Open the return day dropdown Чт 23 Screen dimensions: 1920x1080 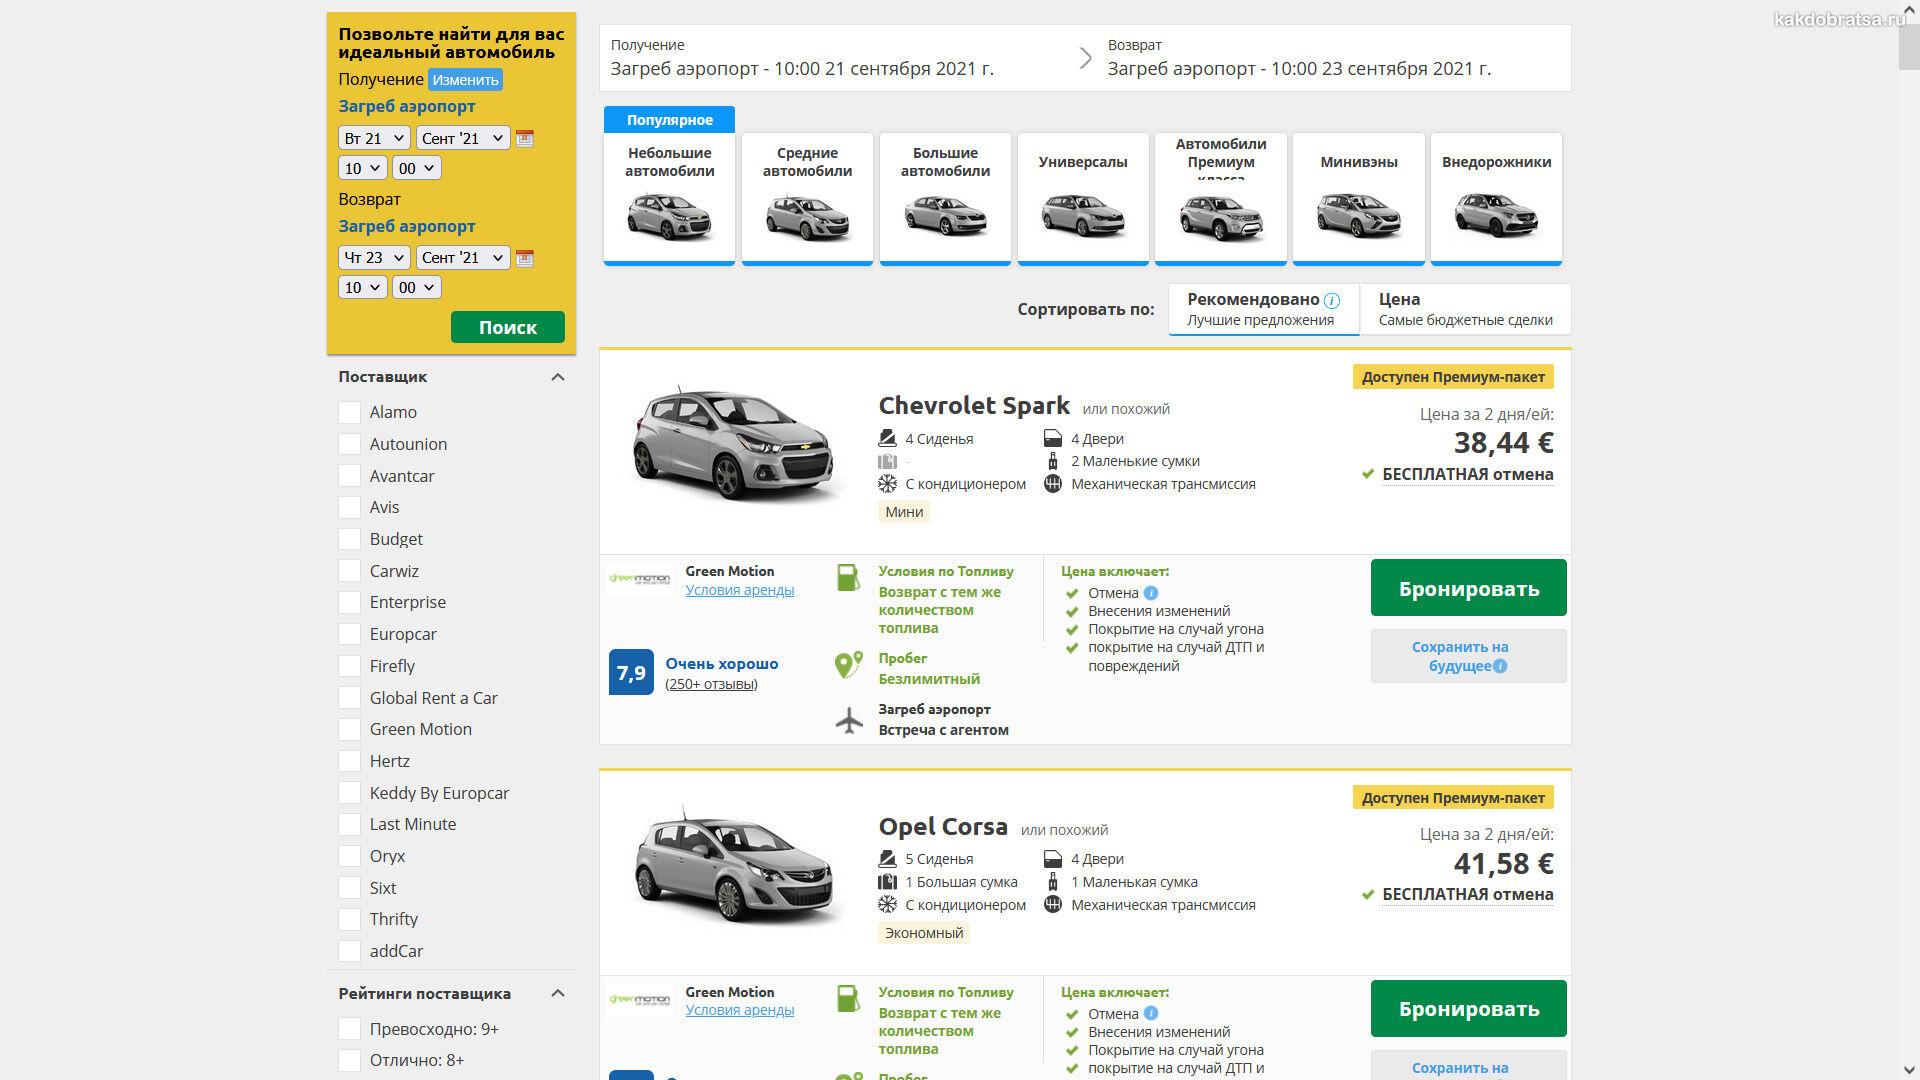point(374,257)
